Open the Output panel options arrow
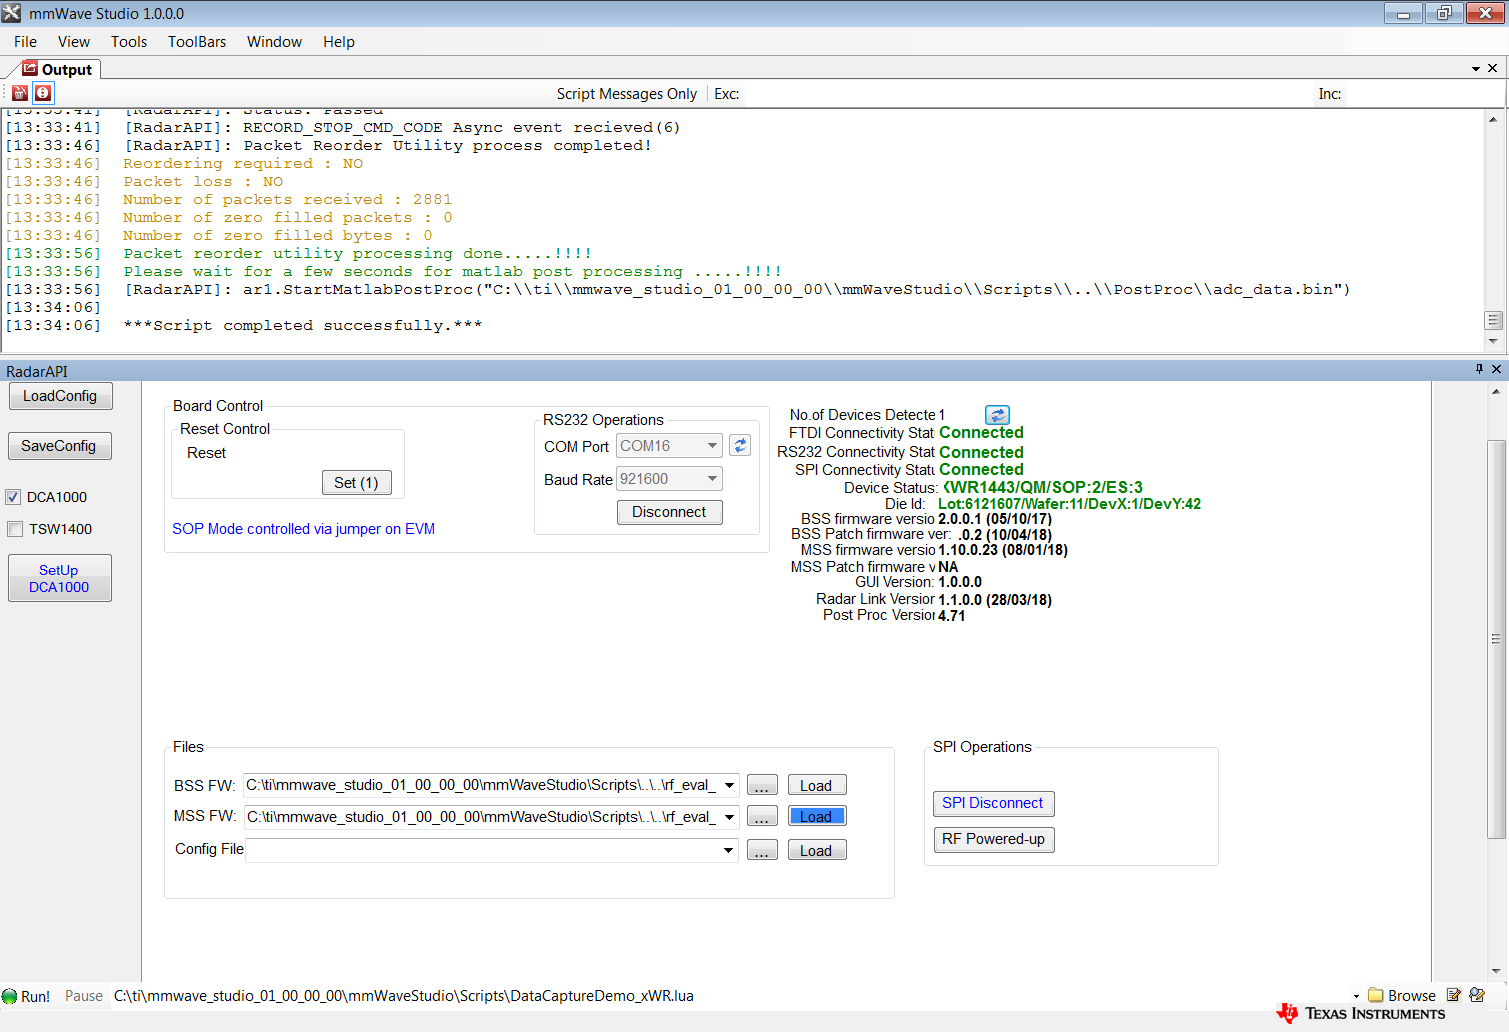The width and height of the screenshot is (1509, 1032). click(x=1476, y=69)
